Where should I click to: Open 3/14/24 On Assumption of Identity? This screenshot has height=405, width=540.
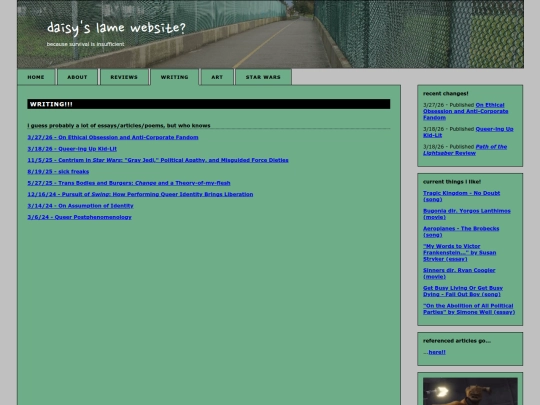point(80,205)
